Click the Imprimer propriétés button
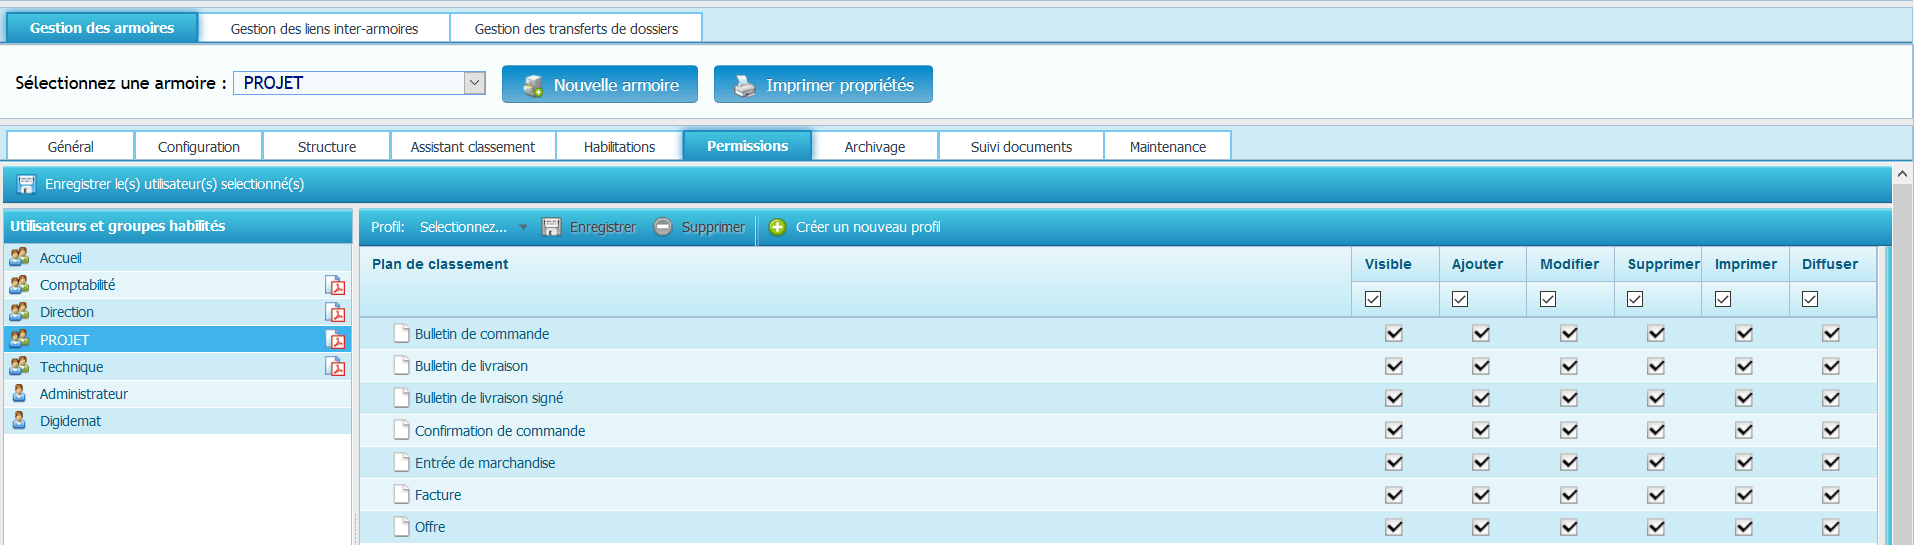 [823, 85]
